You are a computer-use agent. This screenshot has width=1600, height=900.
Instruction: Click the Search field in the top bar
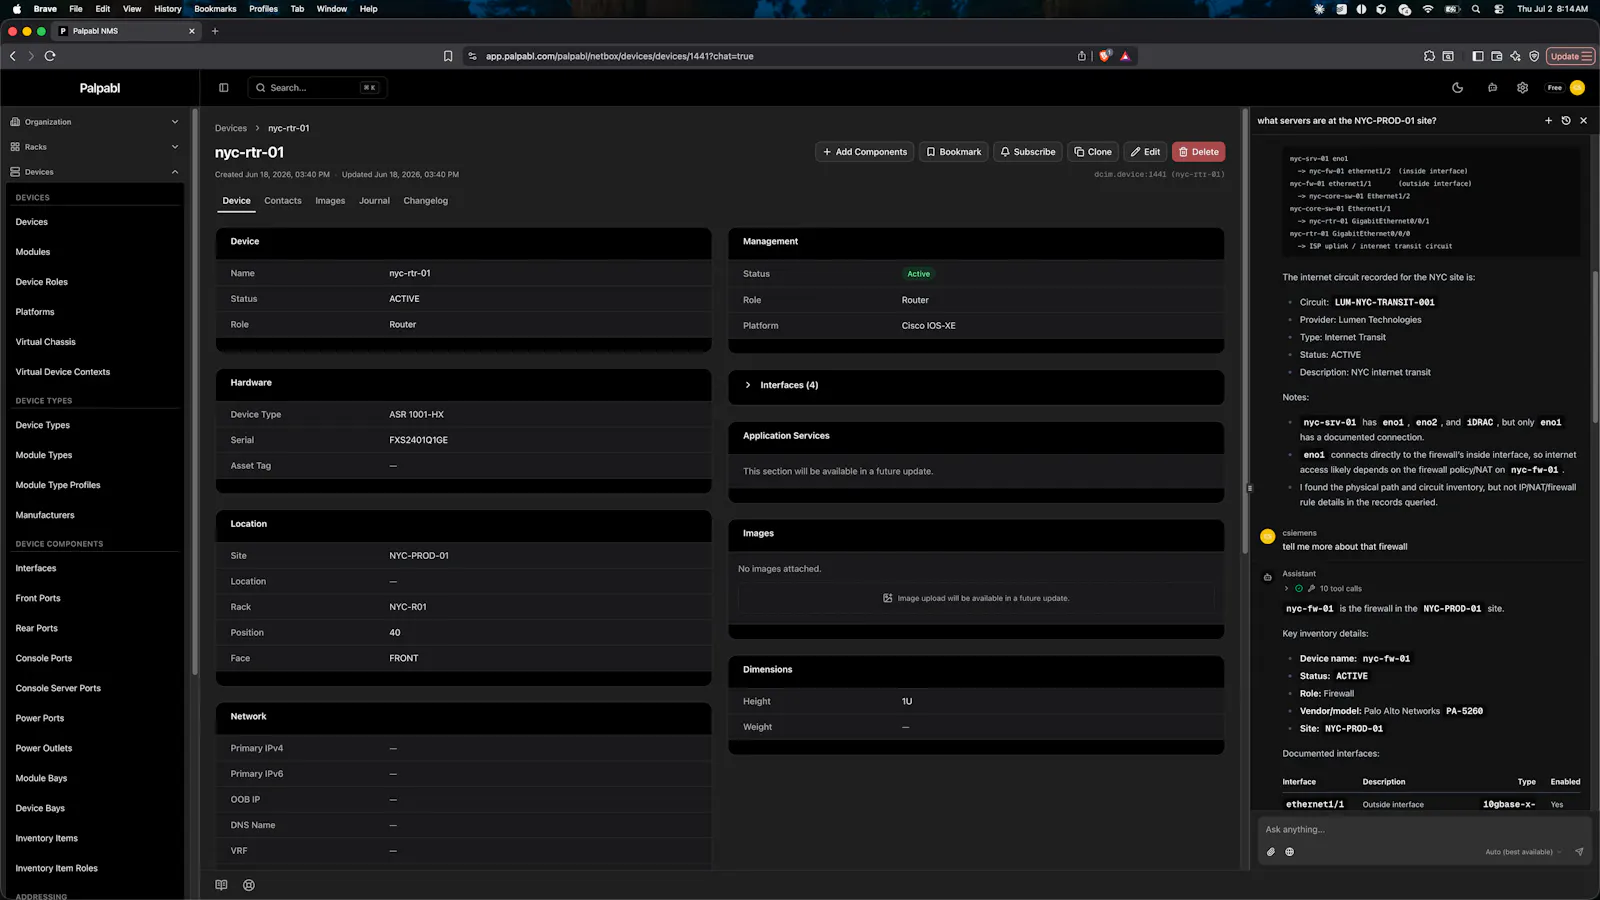coord(317,88)
